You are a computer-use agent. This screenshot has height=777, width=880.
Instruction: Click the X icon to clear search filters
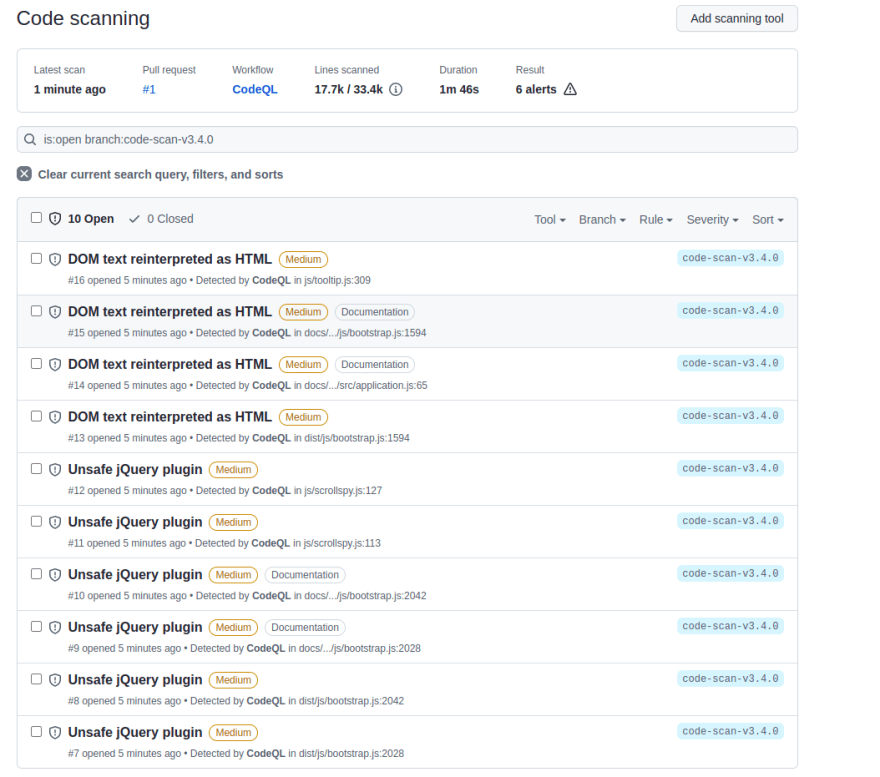click(x=24, y=174)
